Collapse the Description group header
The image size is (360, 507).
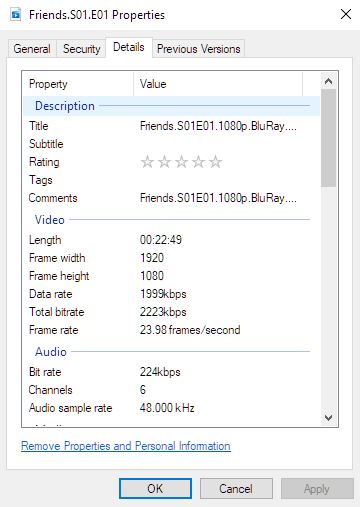pyautogui.click(x=171, y=106)
